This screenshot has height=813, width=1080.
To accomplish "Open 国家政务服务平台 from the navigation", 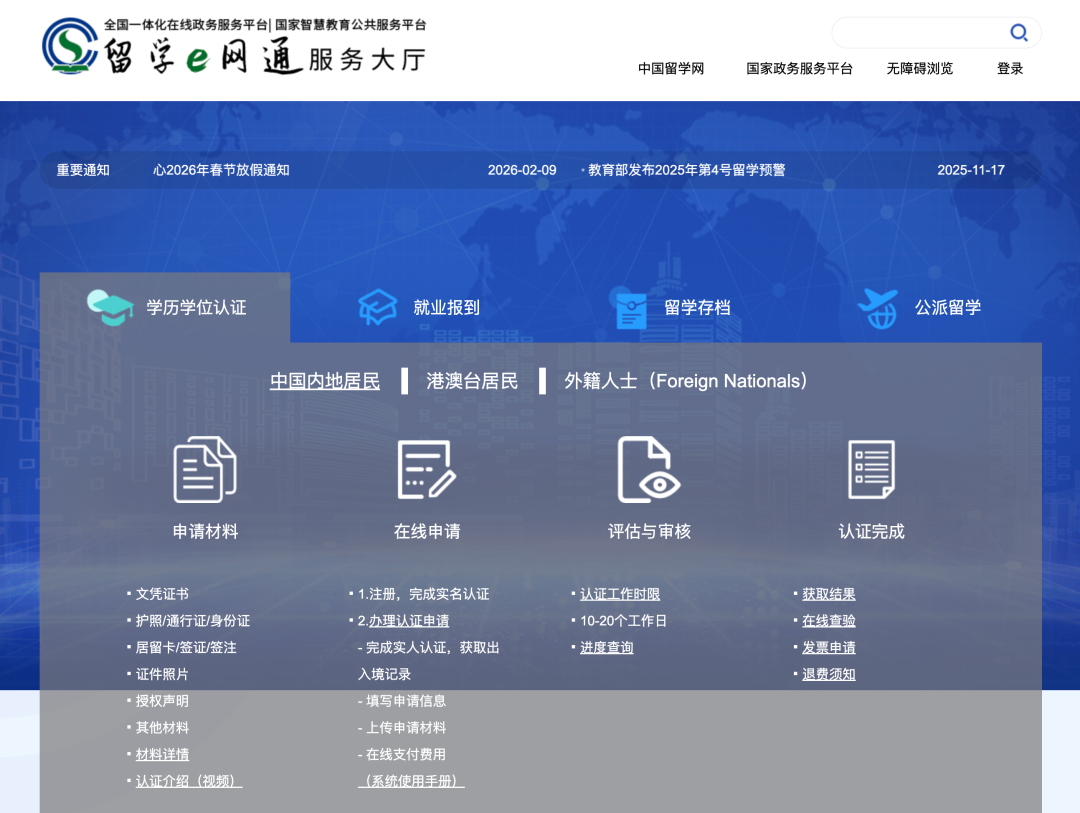I will [798, 67].
